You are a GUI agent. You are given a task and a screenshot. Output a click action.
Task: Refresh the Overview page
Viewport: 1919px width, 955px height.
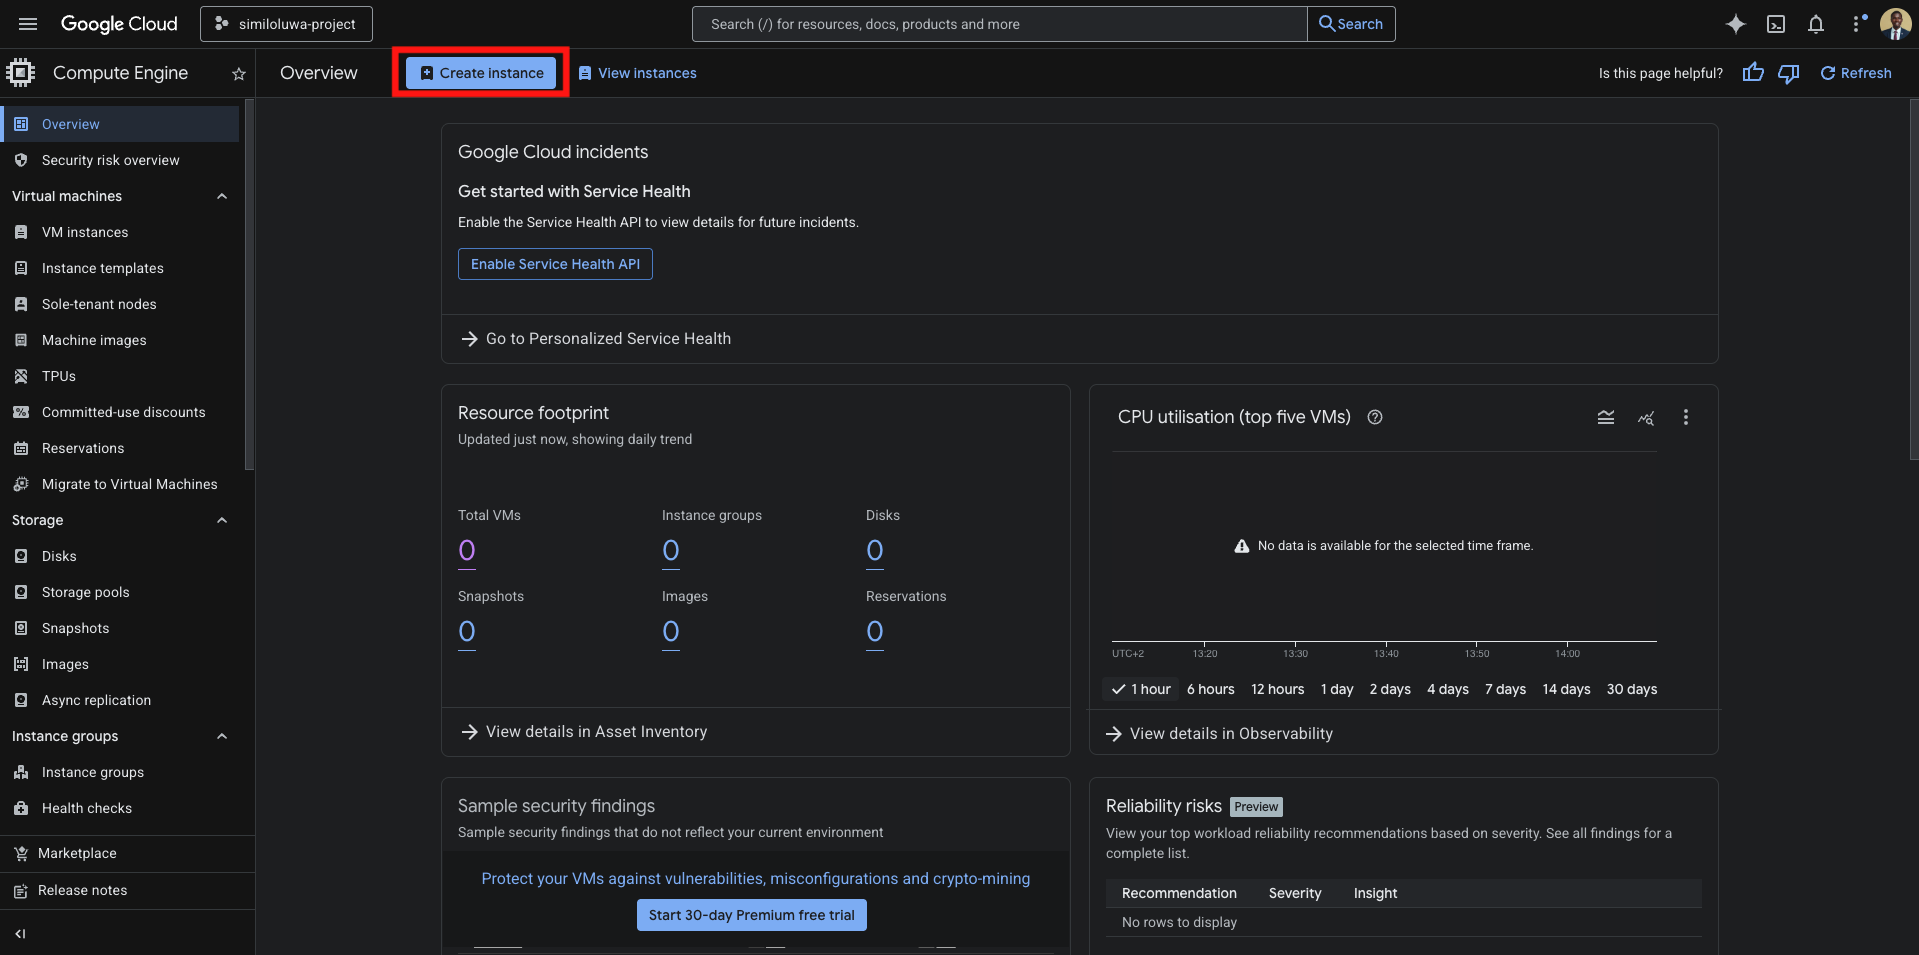[x=1855, y=72]
